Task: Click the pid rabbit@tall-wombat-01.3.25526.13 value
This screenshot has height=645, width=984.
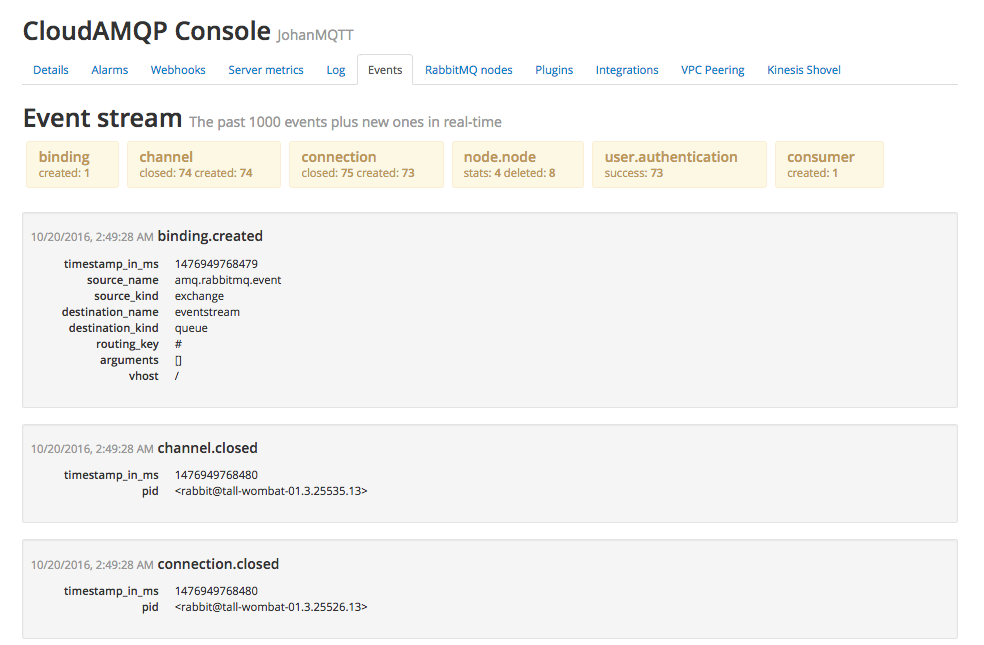Action: click(271, 607)
